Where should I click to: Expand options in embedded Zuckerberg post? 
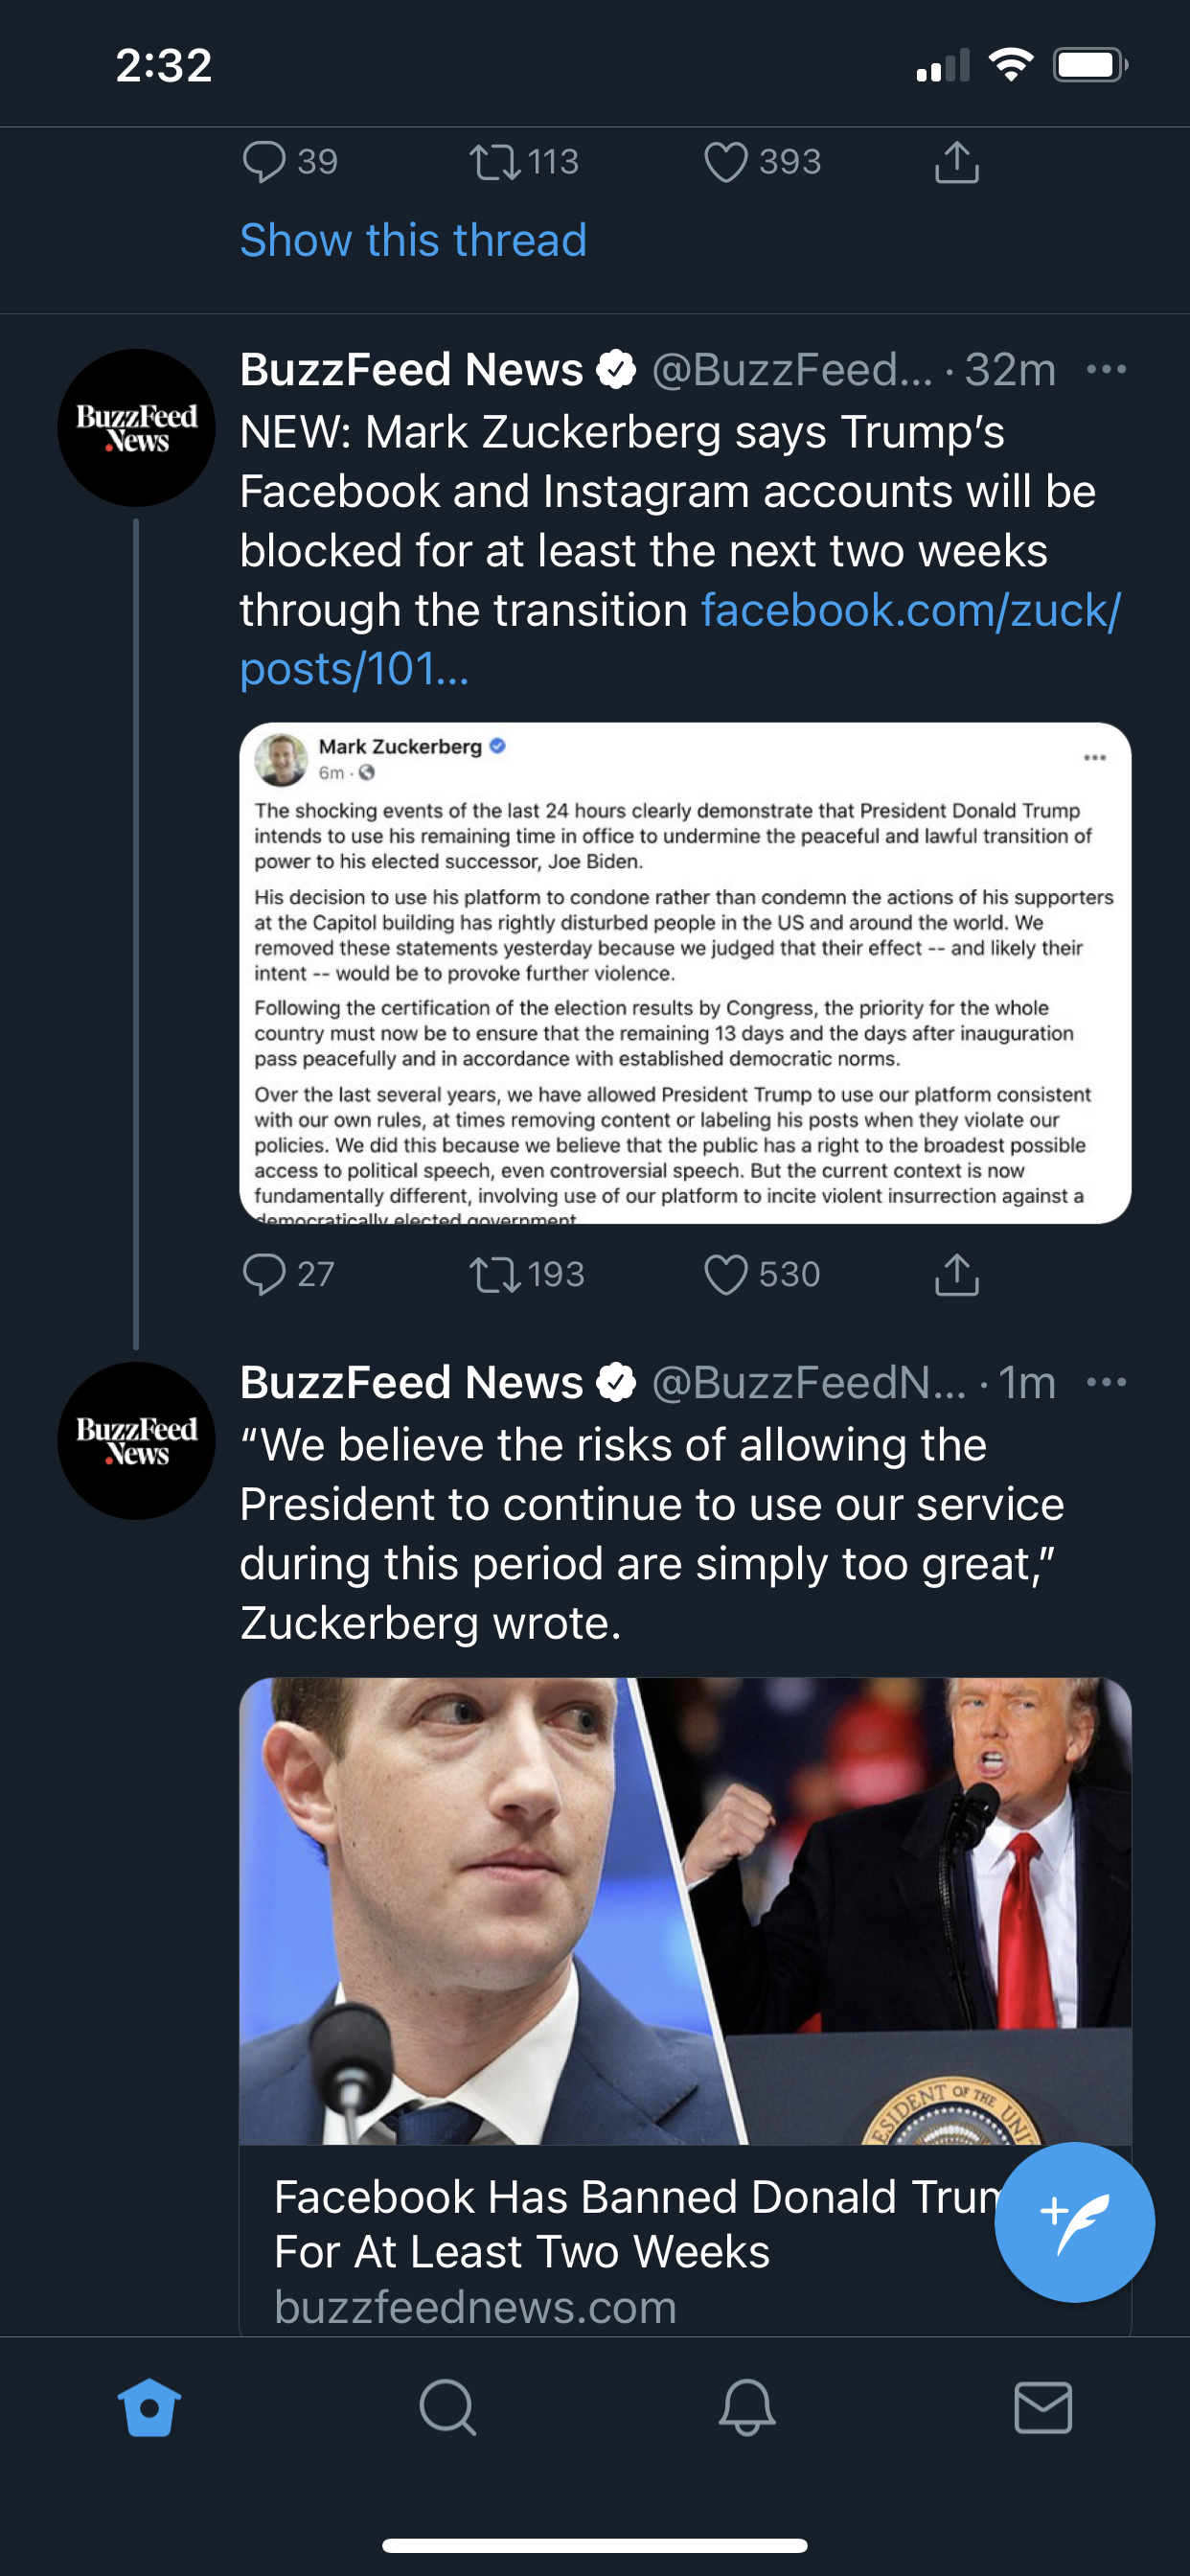(x=1094, y=758)
